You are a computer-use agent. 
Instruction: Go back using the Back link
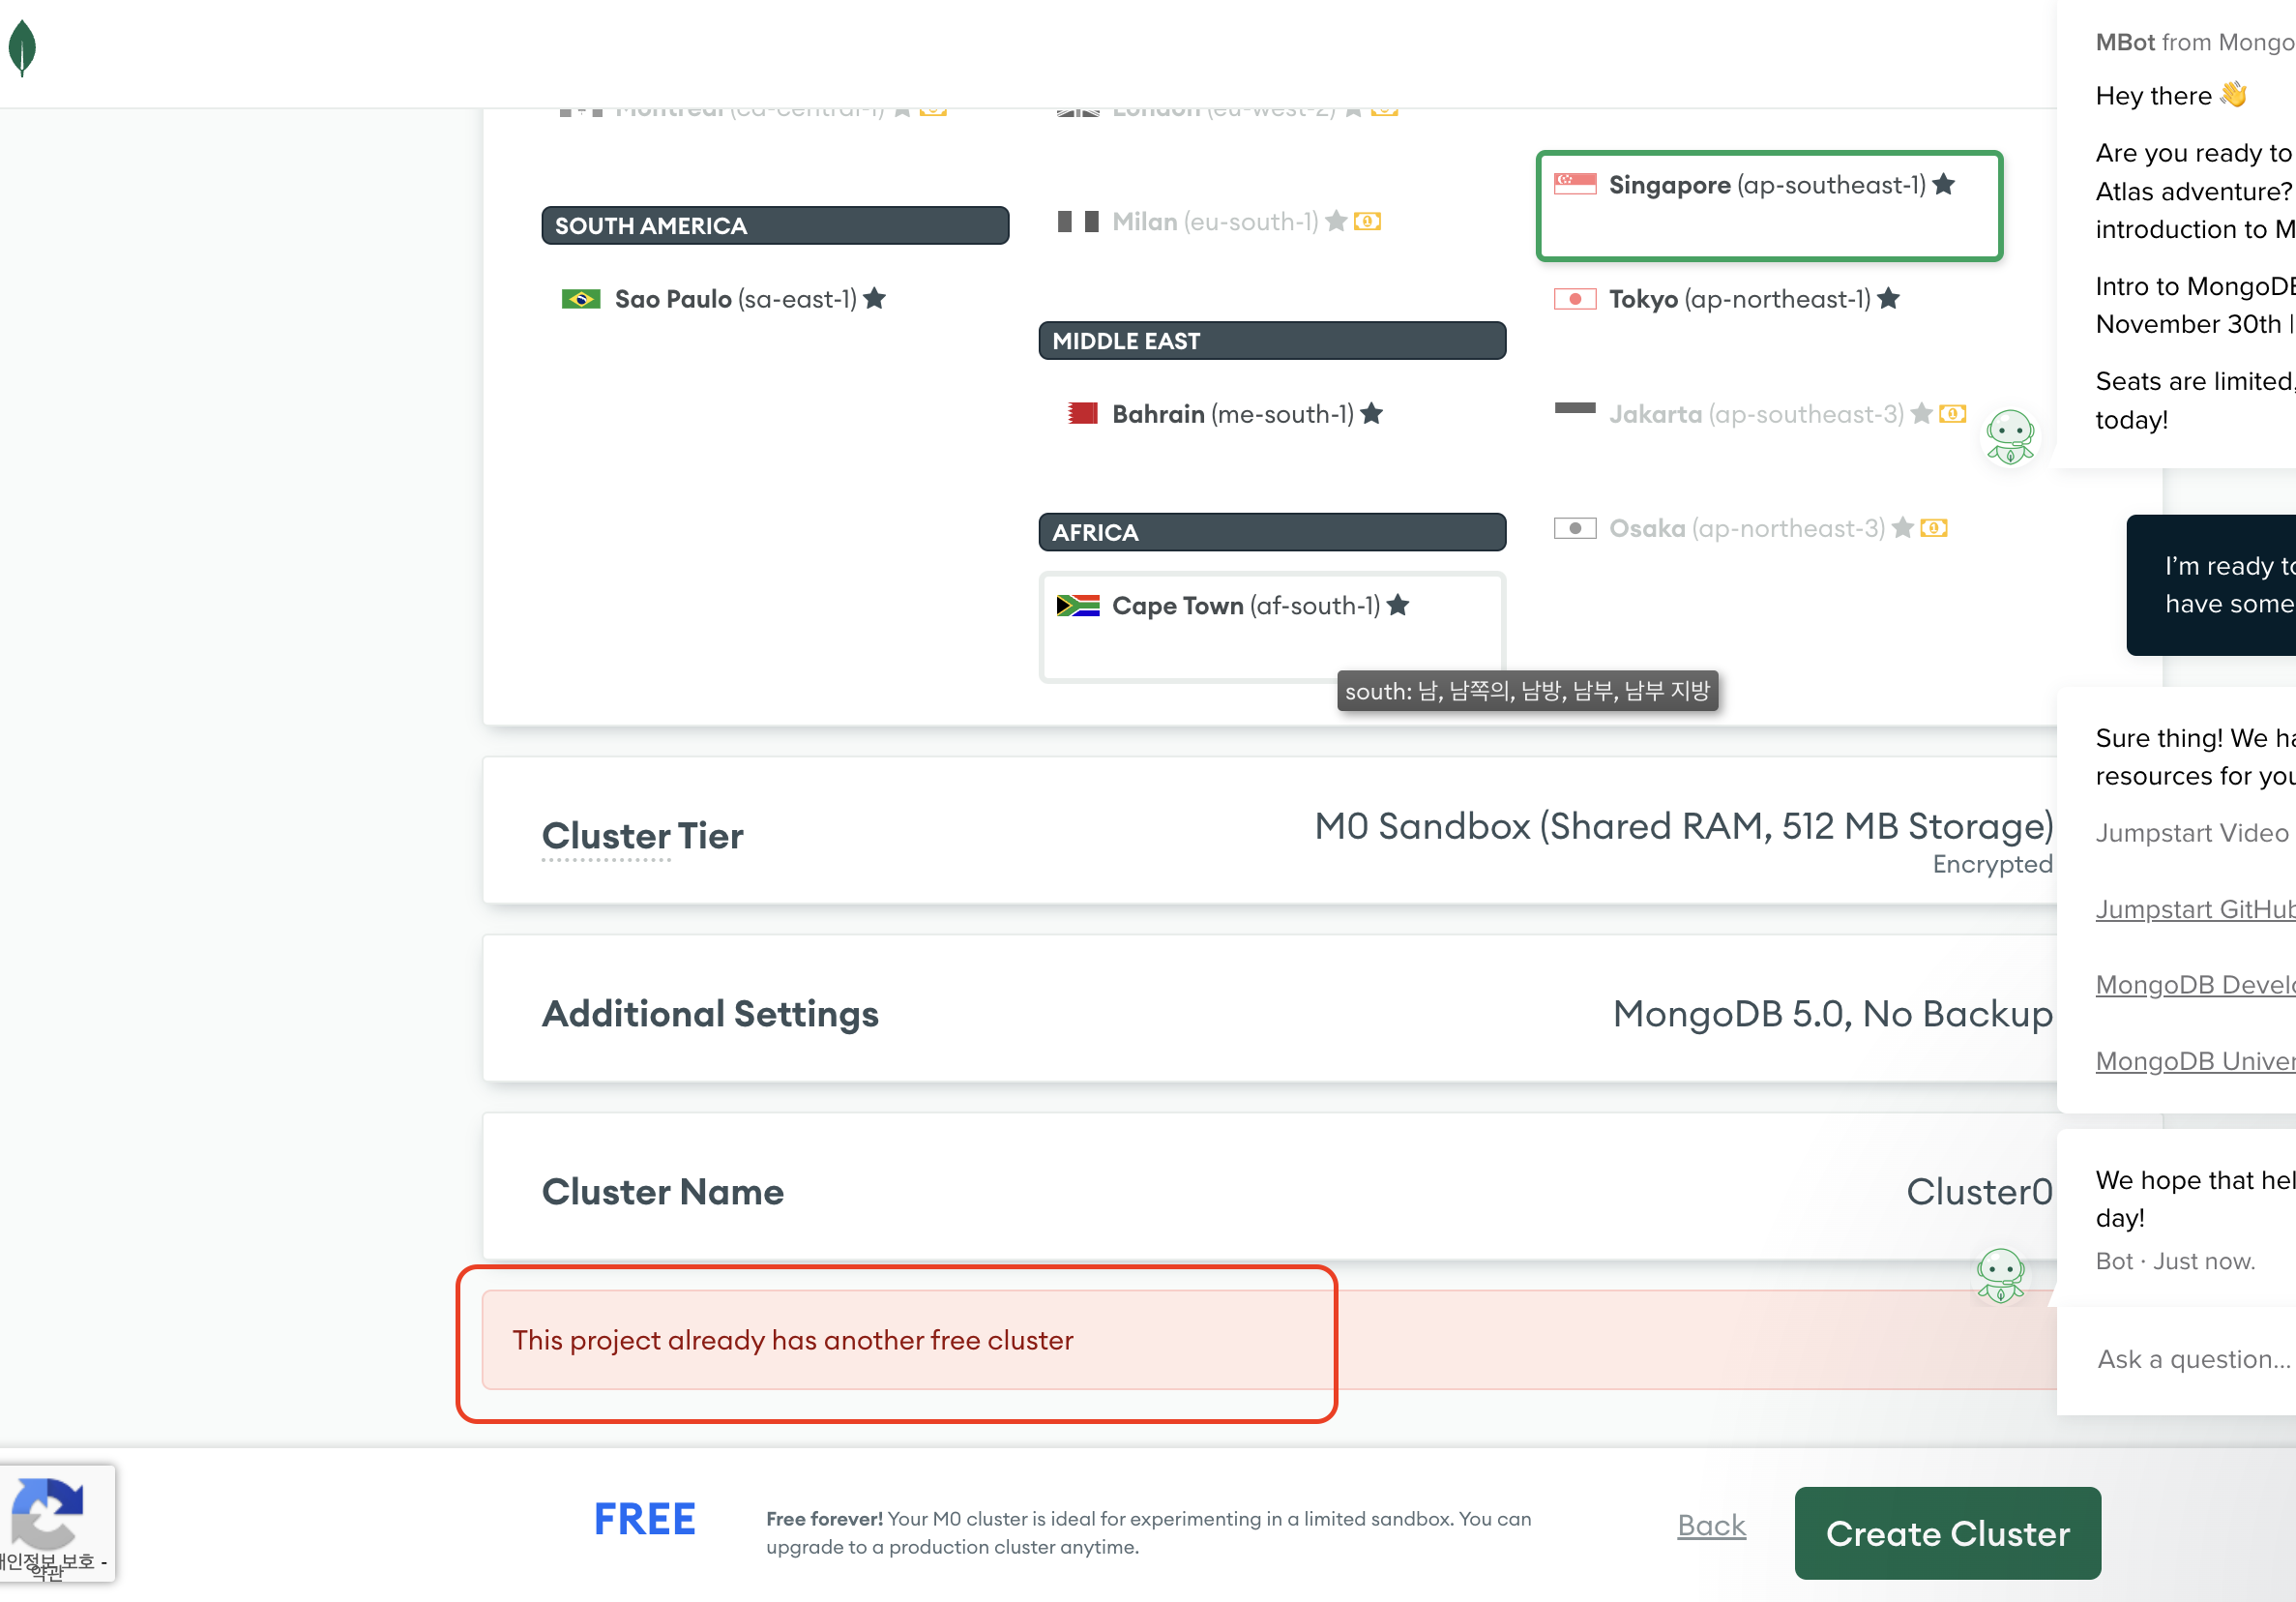[x=1711, y=1525]
